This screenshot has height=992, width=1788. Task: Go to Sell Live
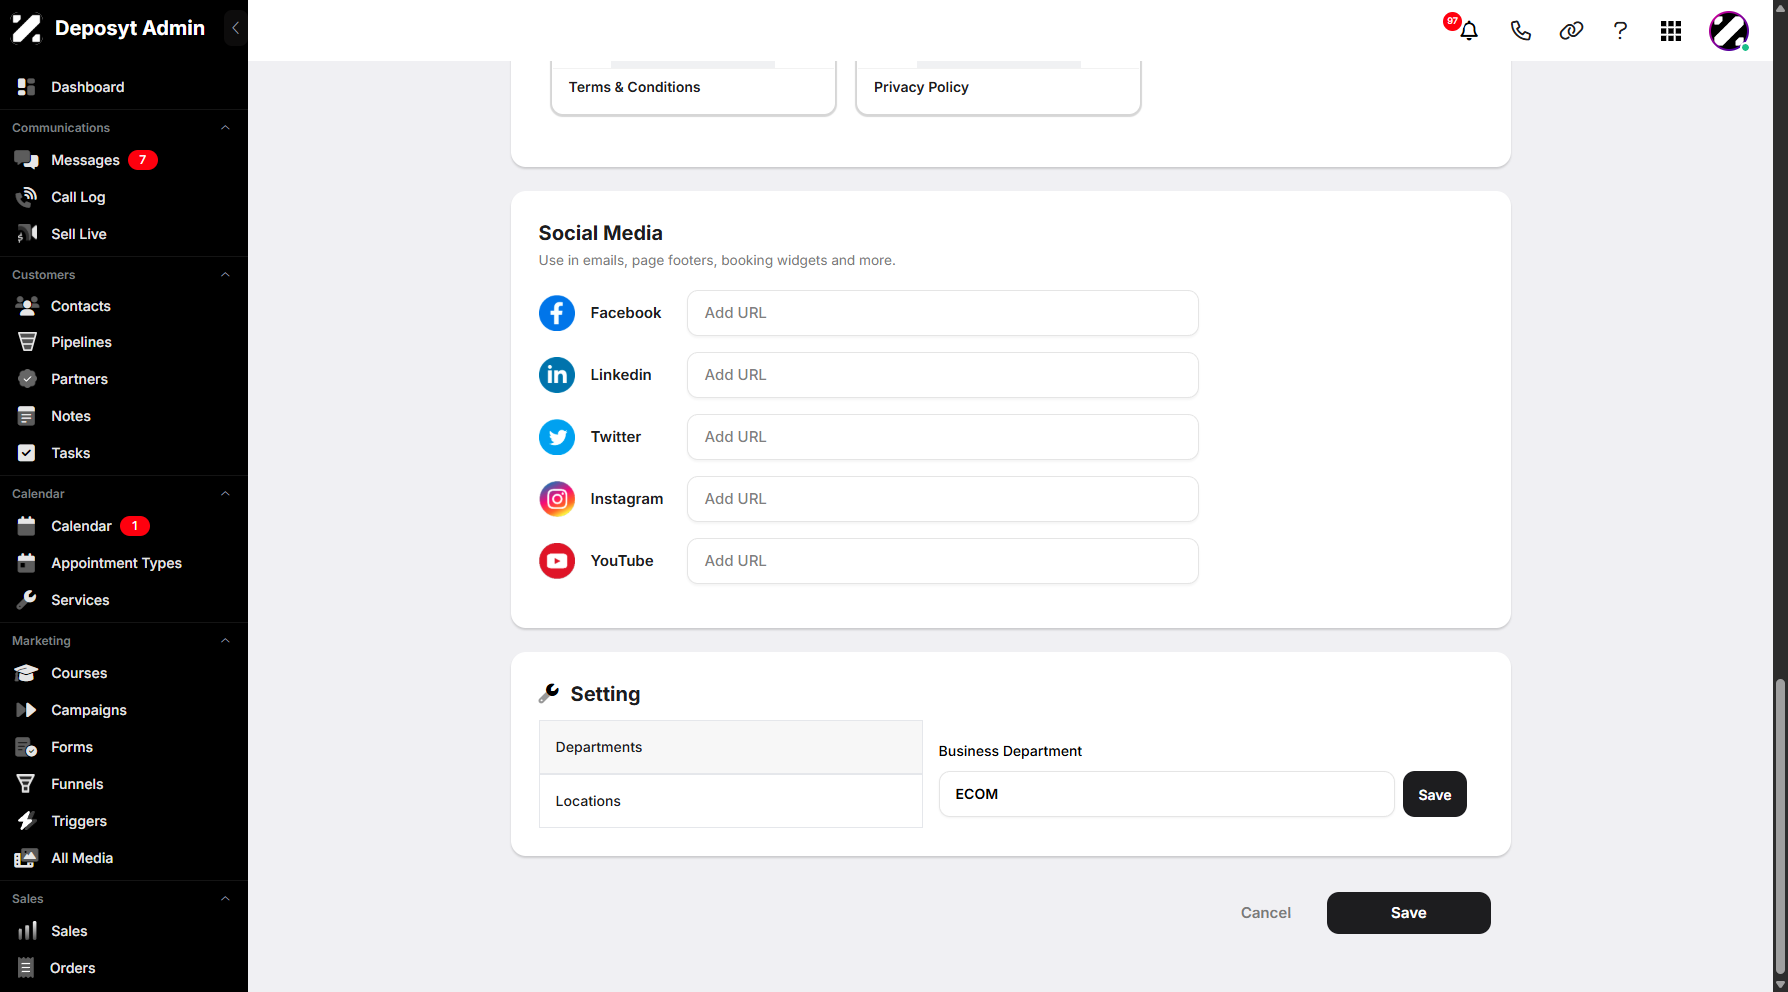79,234
